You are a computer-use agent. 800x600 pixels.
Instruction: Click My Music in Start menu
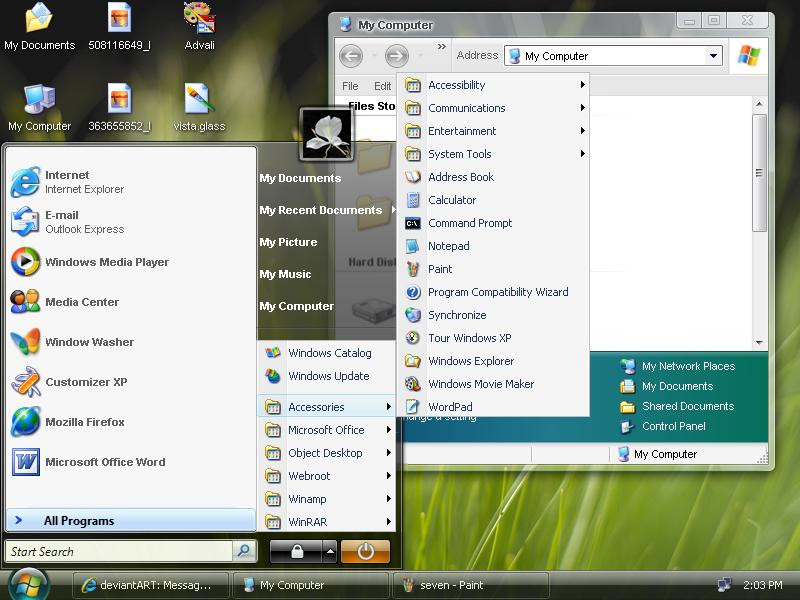[x=285, y=274]
